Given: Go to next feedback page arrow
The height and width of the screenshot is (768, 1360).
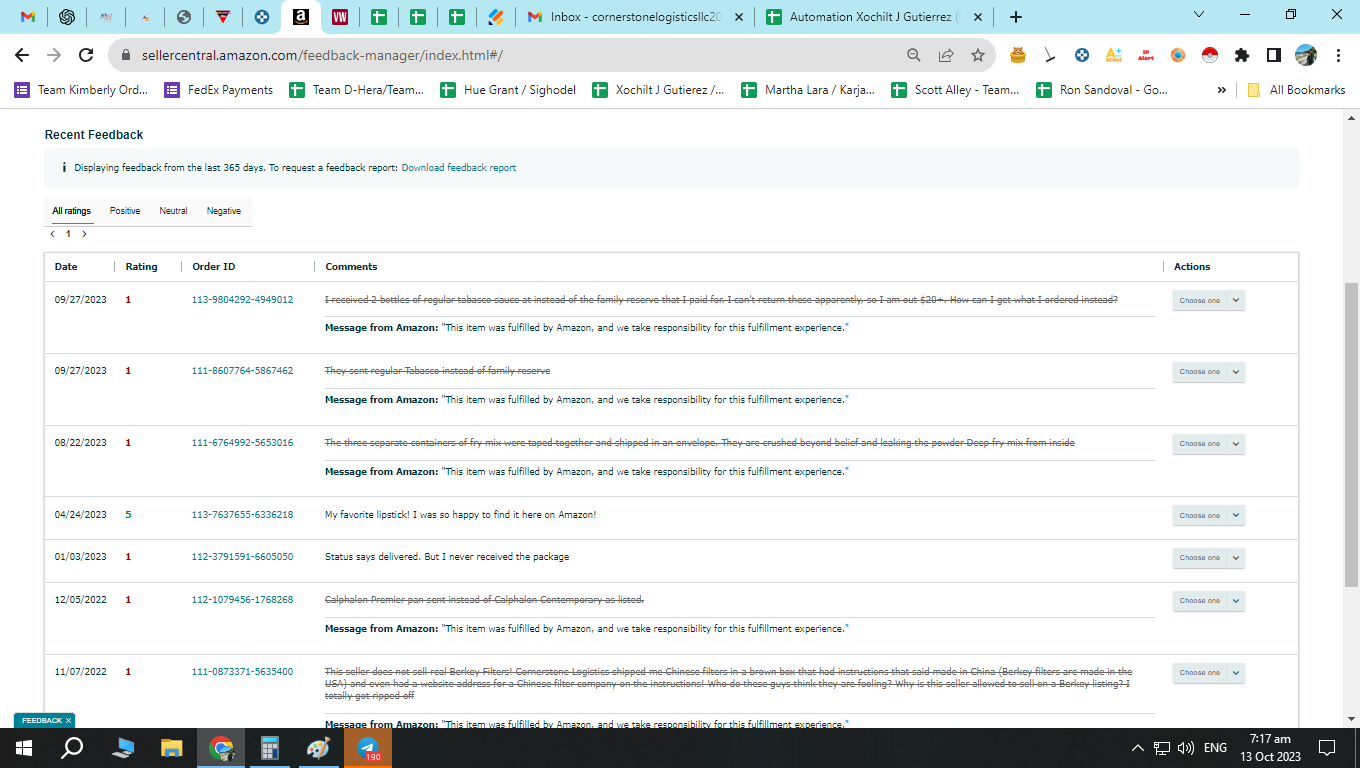Looking at the screenshot, I should click(x=84, y=234).
